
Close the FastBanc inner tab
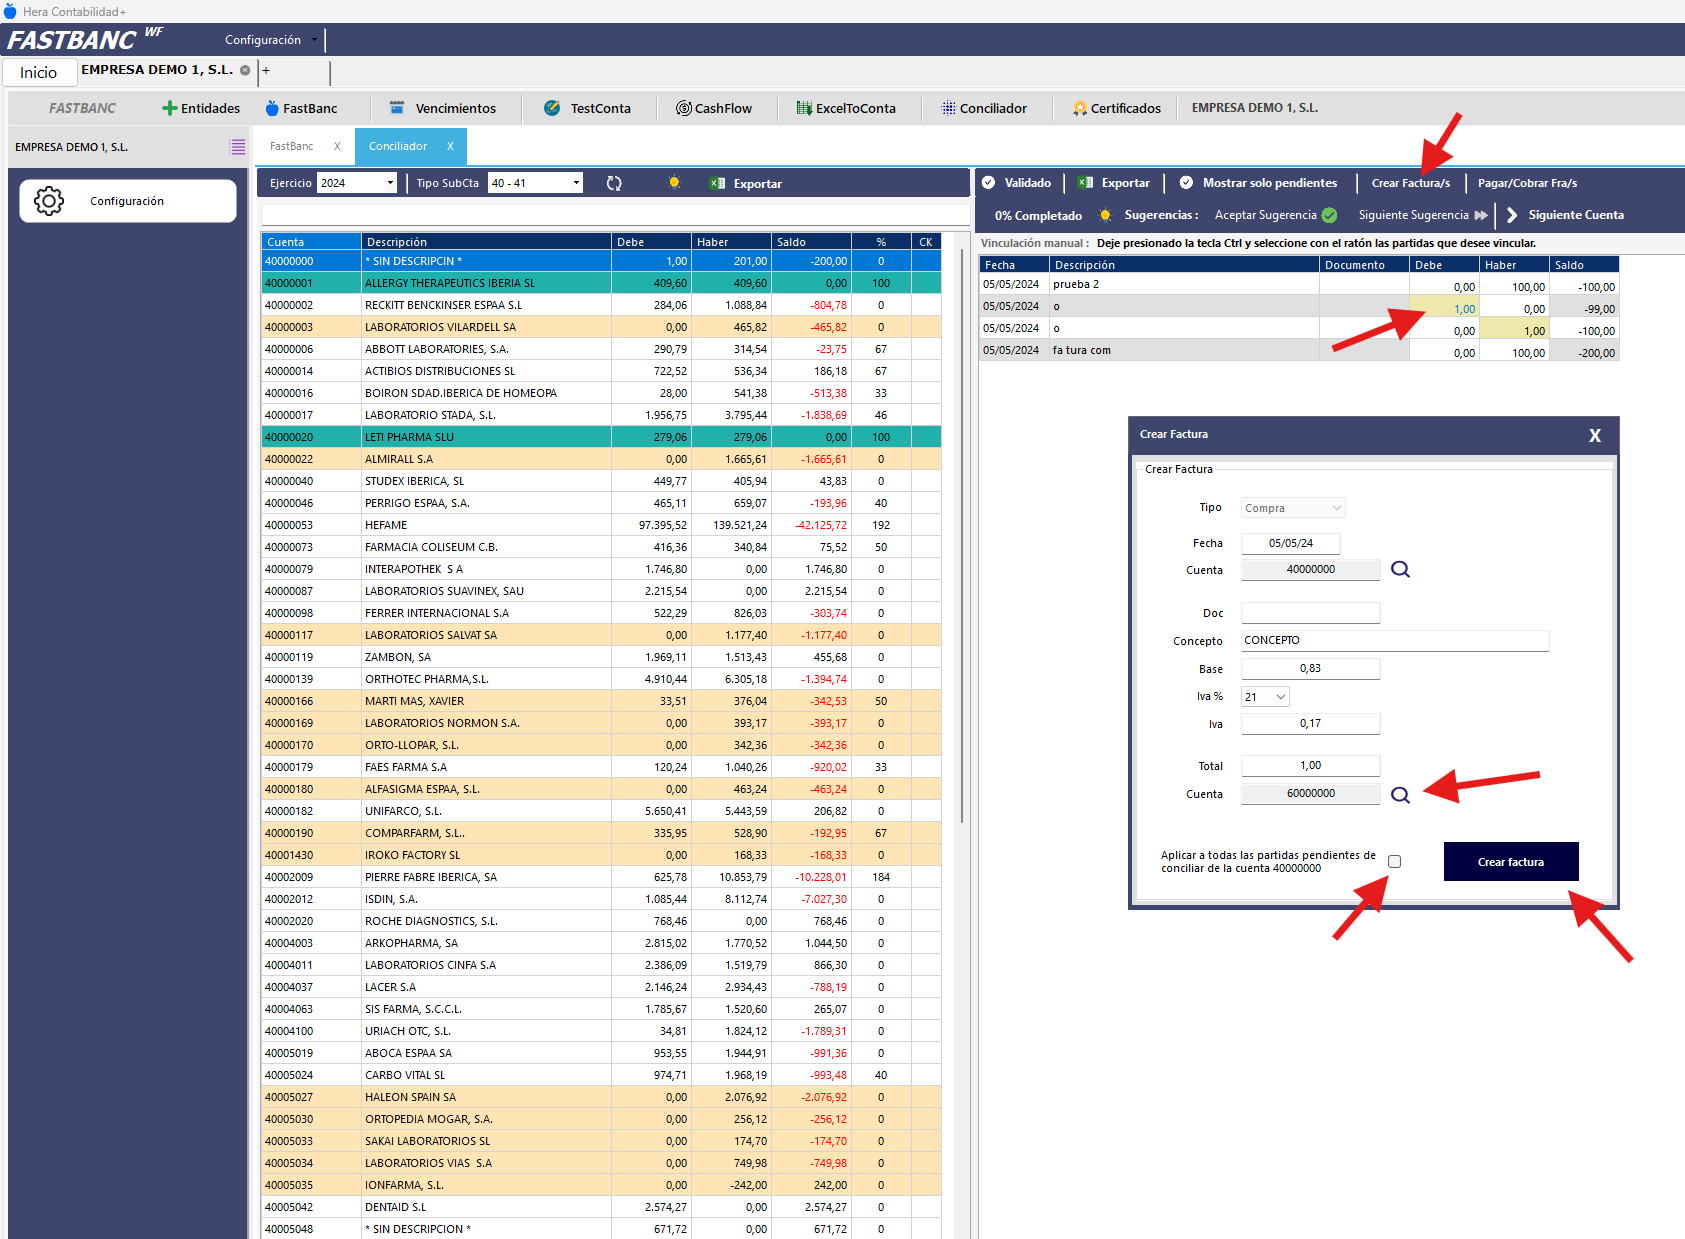(x=337, y=146)
